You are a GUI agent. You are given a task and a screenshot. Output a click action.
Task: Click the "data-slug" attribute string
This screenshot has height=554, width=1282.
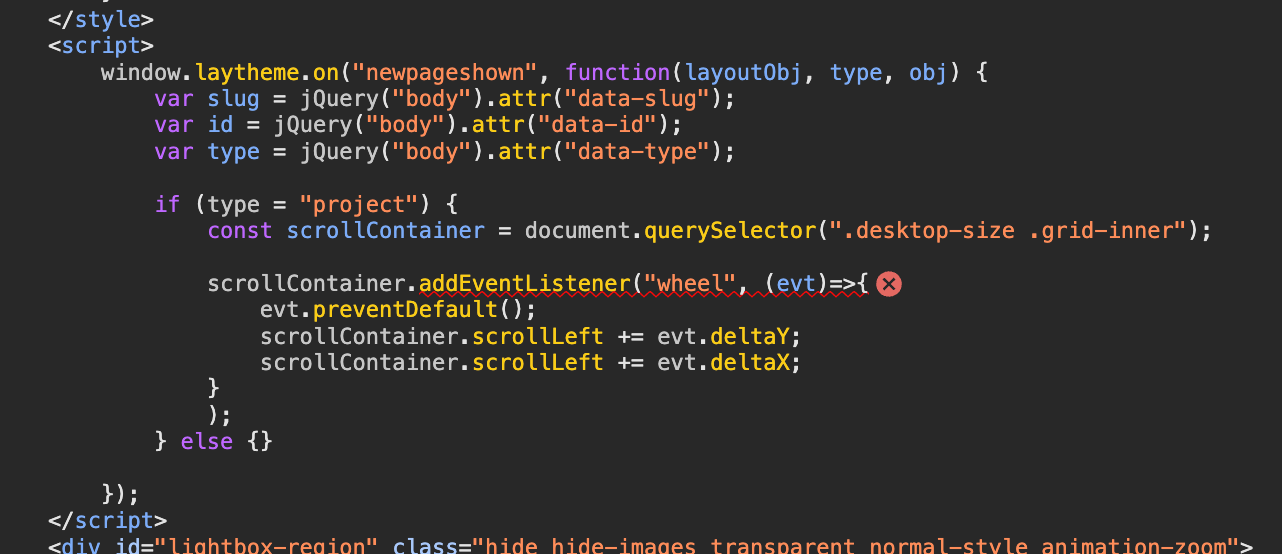point(638,99)
